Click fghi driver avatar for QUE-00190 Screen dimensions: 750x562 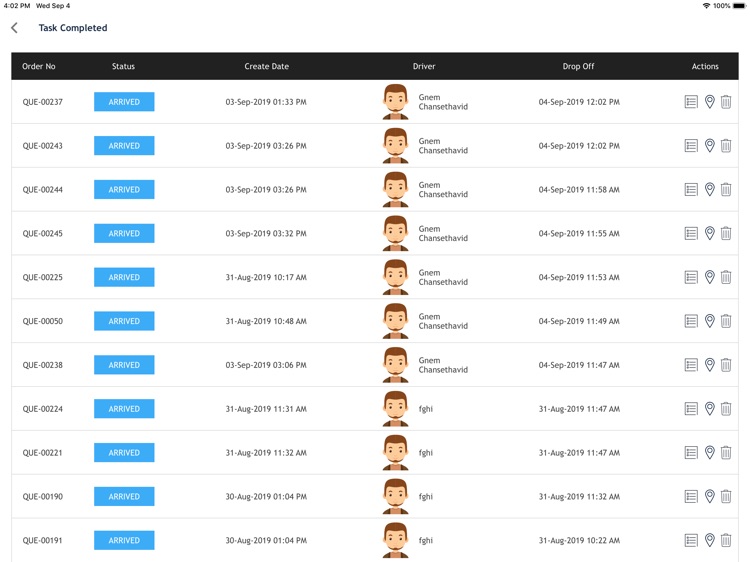tap(396, 496)
